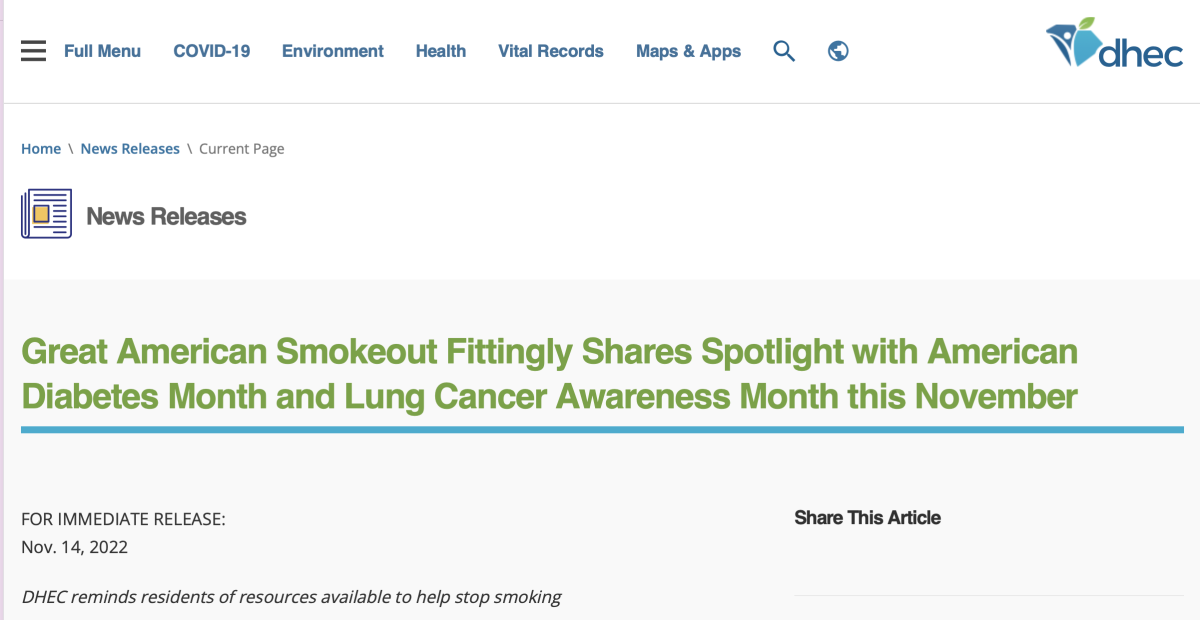Open the hamburger menu icon
1200x620 pixels.
tap(33, 51)
